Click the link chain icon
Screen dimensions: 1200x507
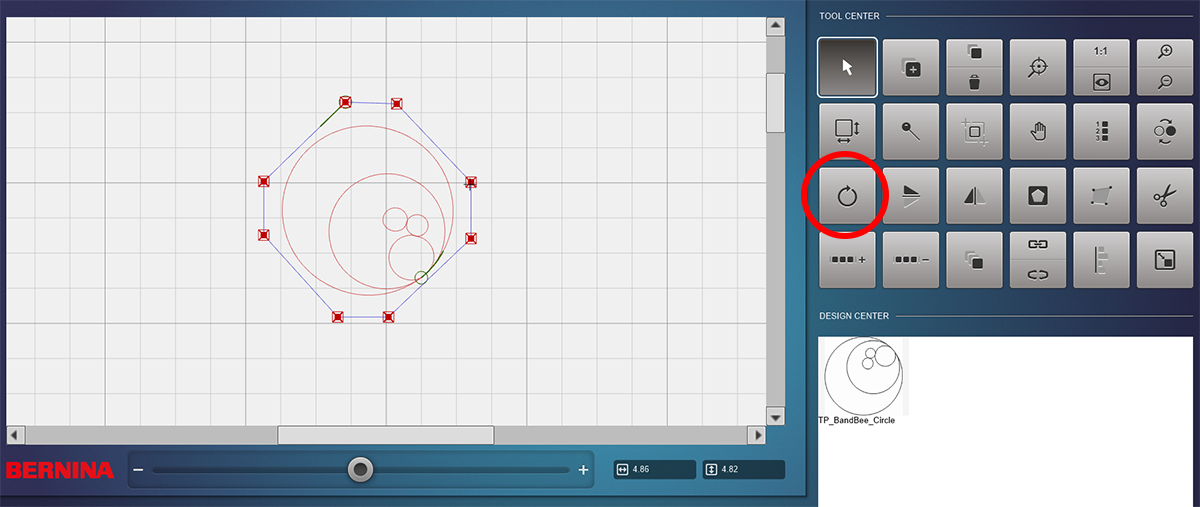point(1038,245)
